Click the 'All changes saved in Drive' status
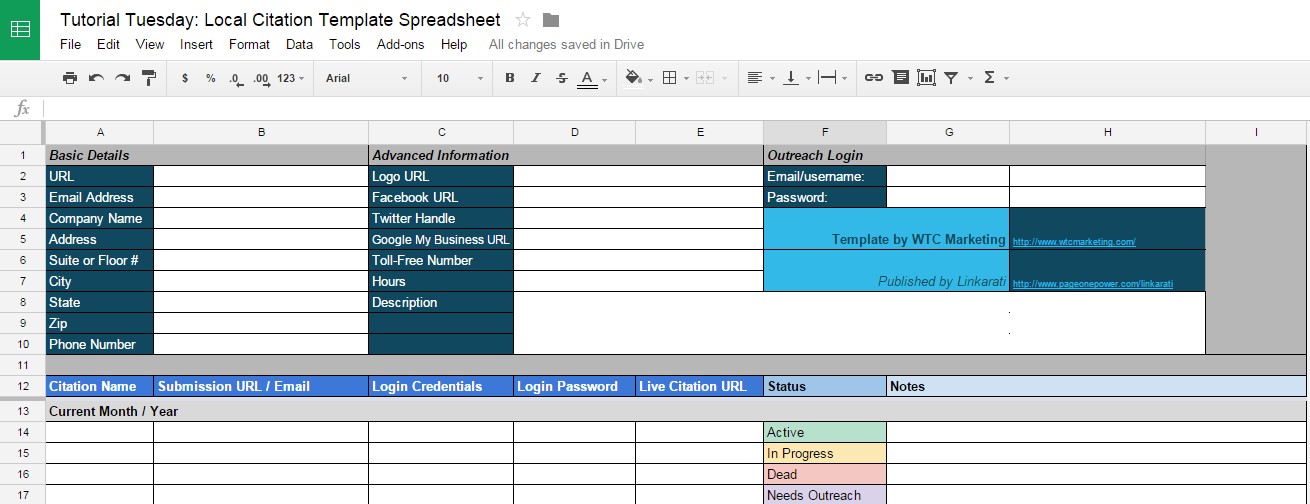This screenshot has height=504, width=1310. pos(566,44)
